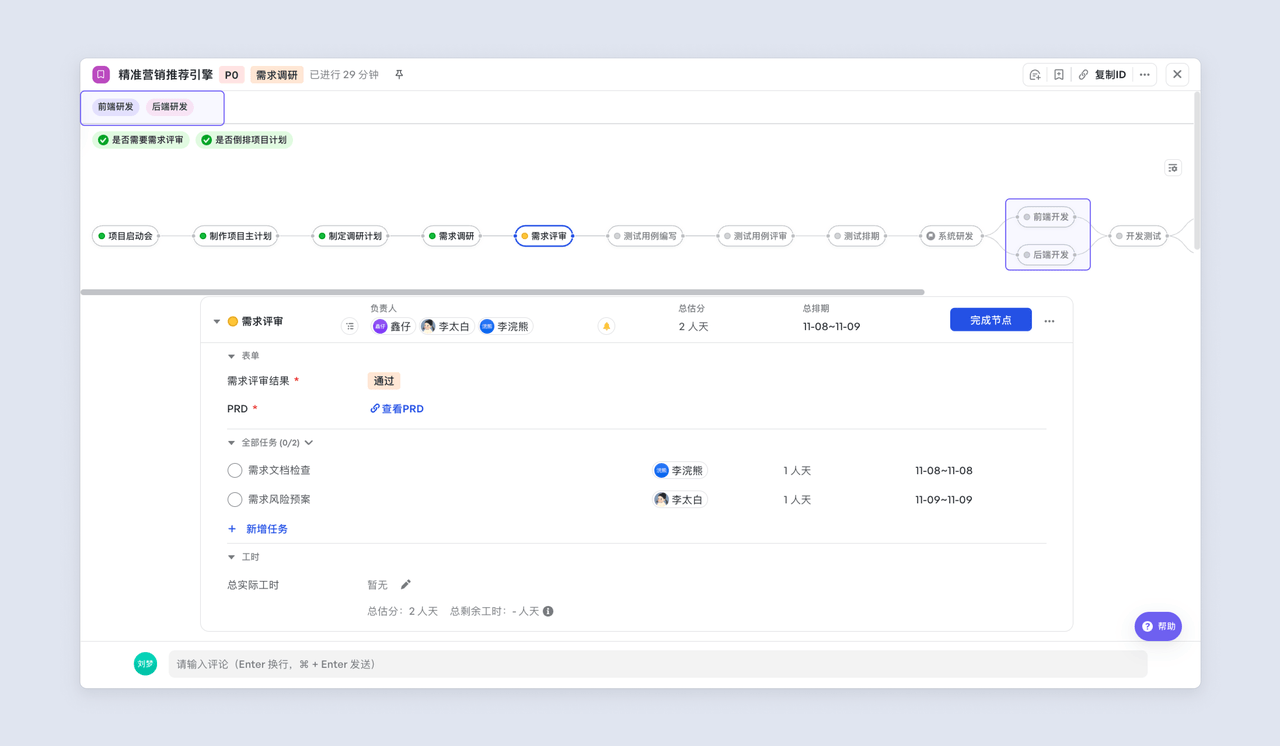Mark 需求风险预案 task as complete

(x=235, y=499)
